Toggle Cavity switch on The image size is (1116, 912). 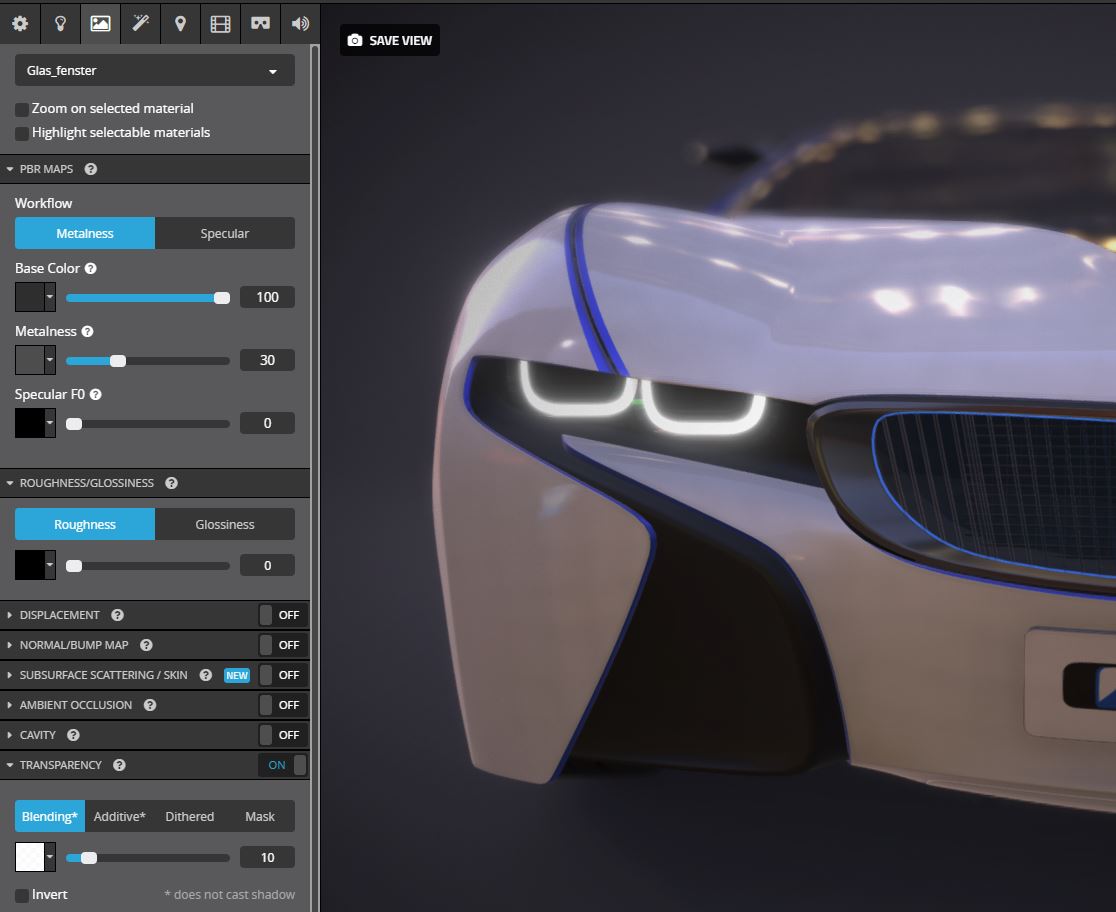(x=283, y=735)
